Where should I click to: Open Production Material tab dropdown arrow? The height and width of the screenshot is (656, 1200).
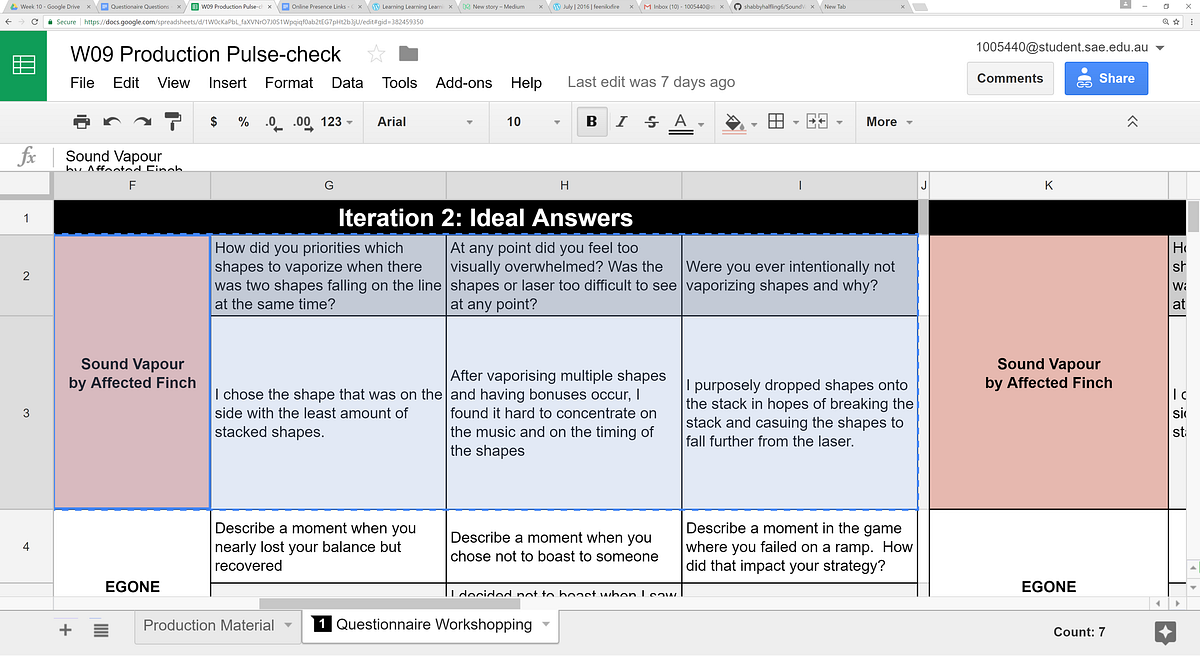coord(288,625)
